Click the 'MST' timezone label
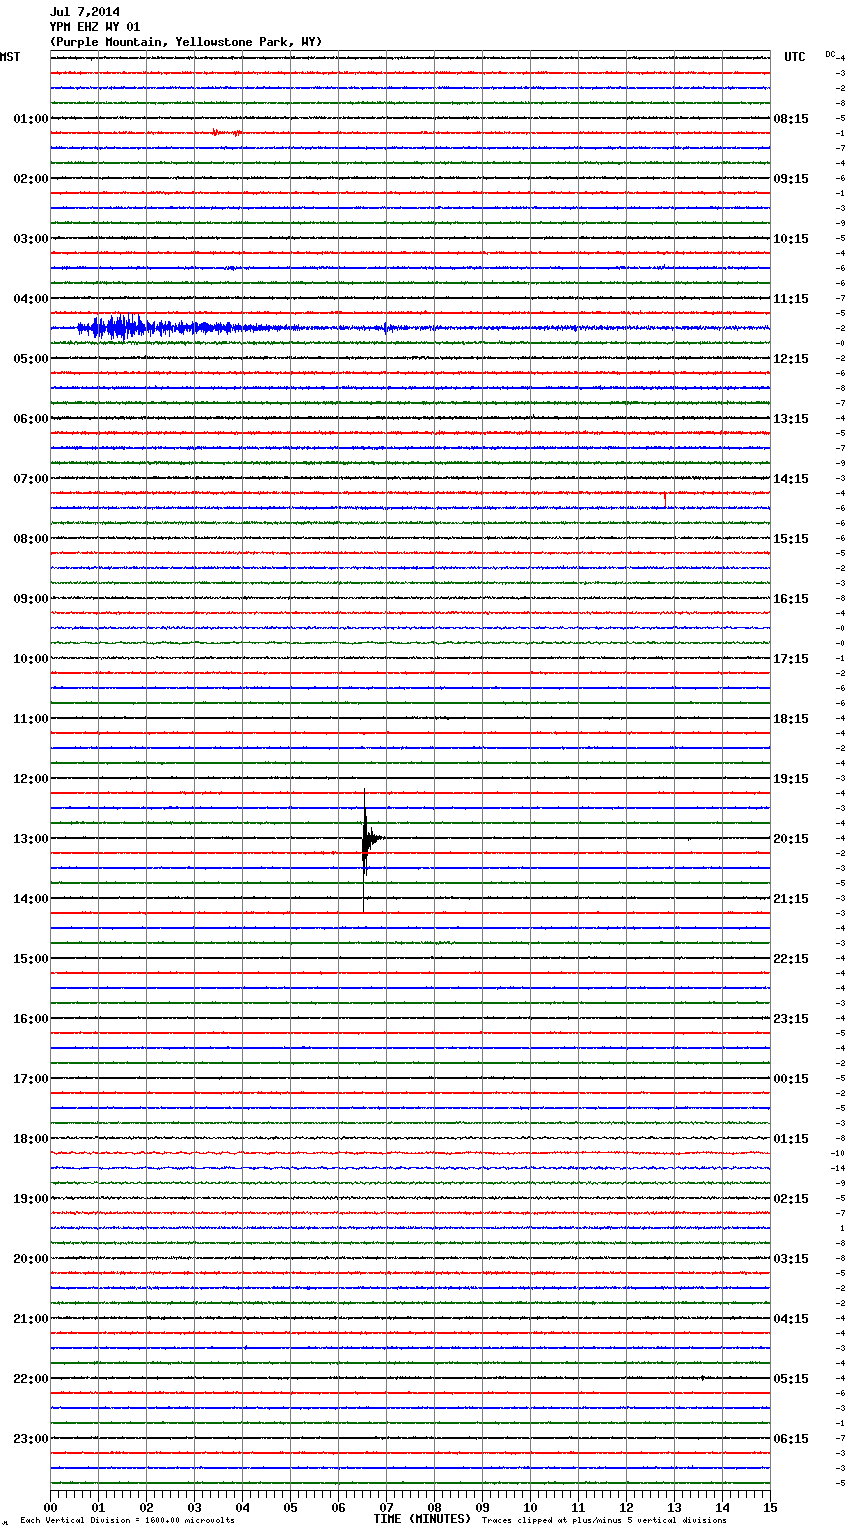 [10, 57]
